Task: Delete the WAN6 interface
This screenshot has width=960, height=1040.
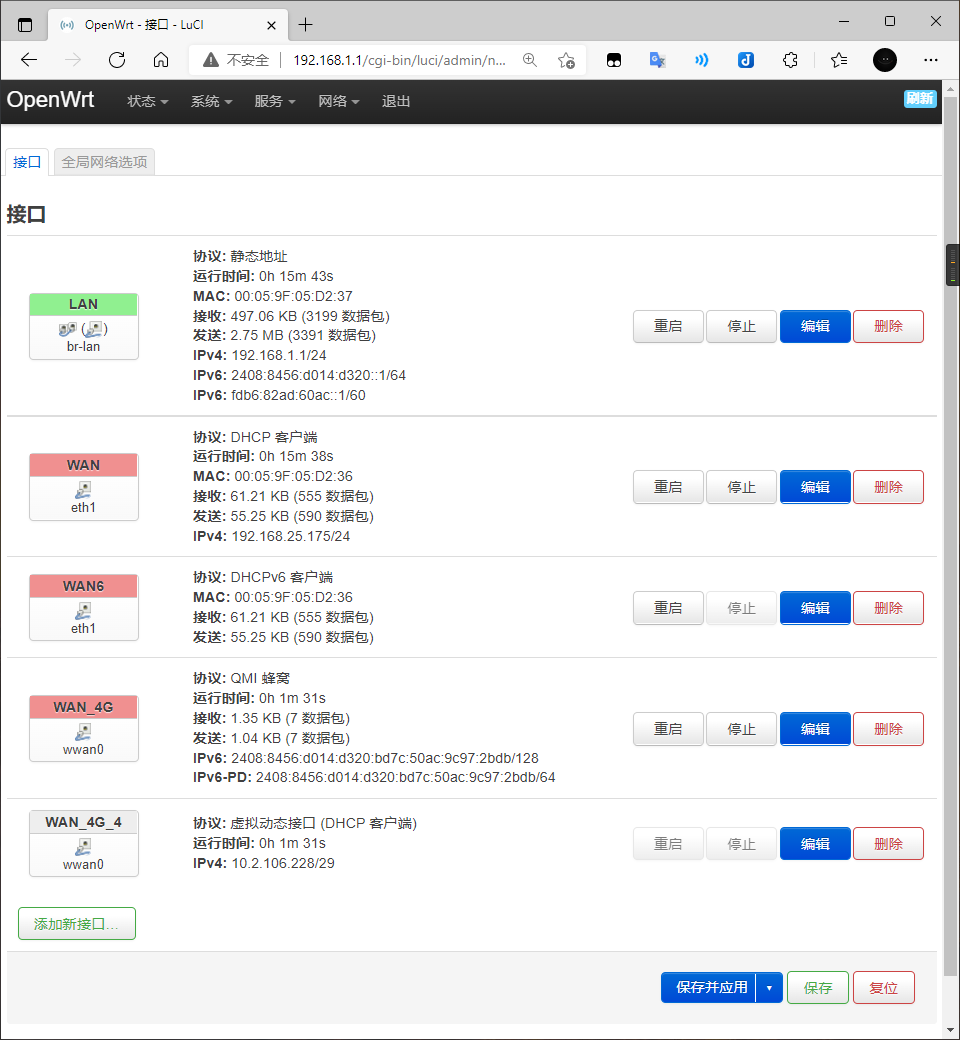Action: [x=888, y=608]
